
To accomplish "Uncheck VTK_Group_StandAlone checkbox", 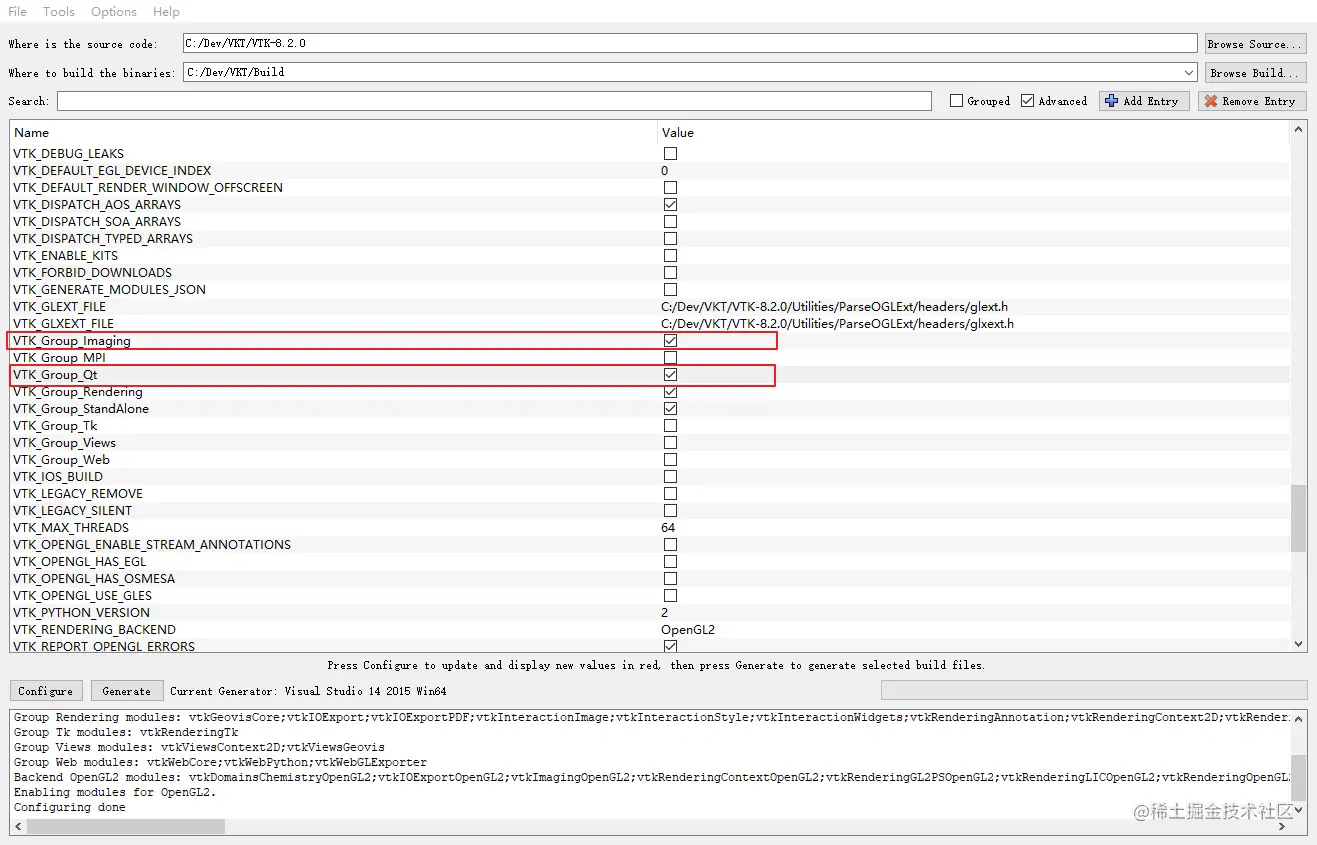I will [x=670, y=409].
